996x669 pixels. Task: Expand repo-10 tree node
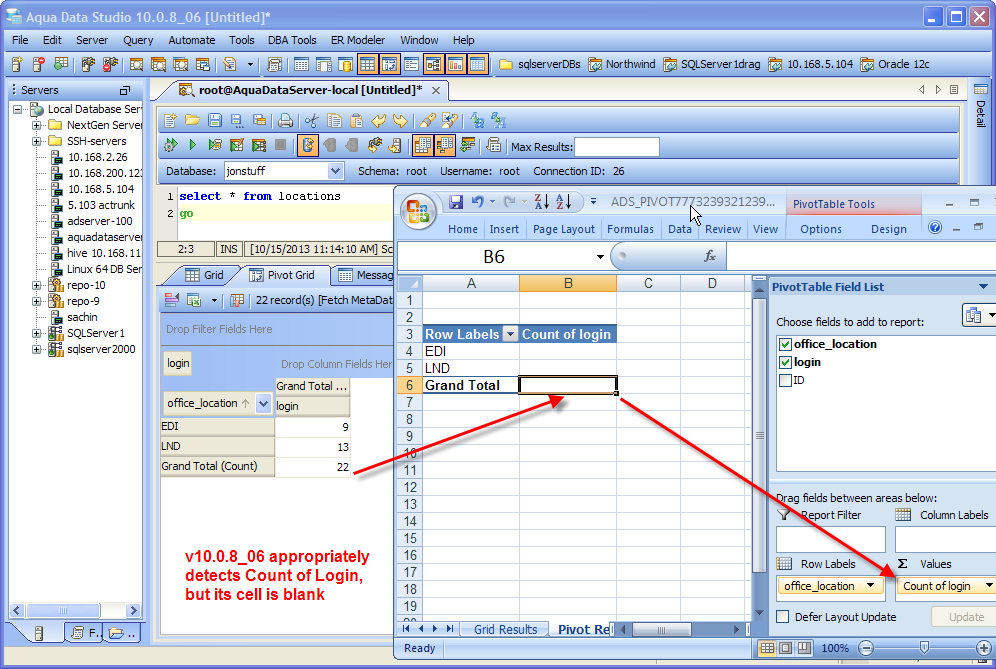[x=36, y=285]
